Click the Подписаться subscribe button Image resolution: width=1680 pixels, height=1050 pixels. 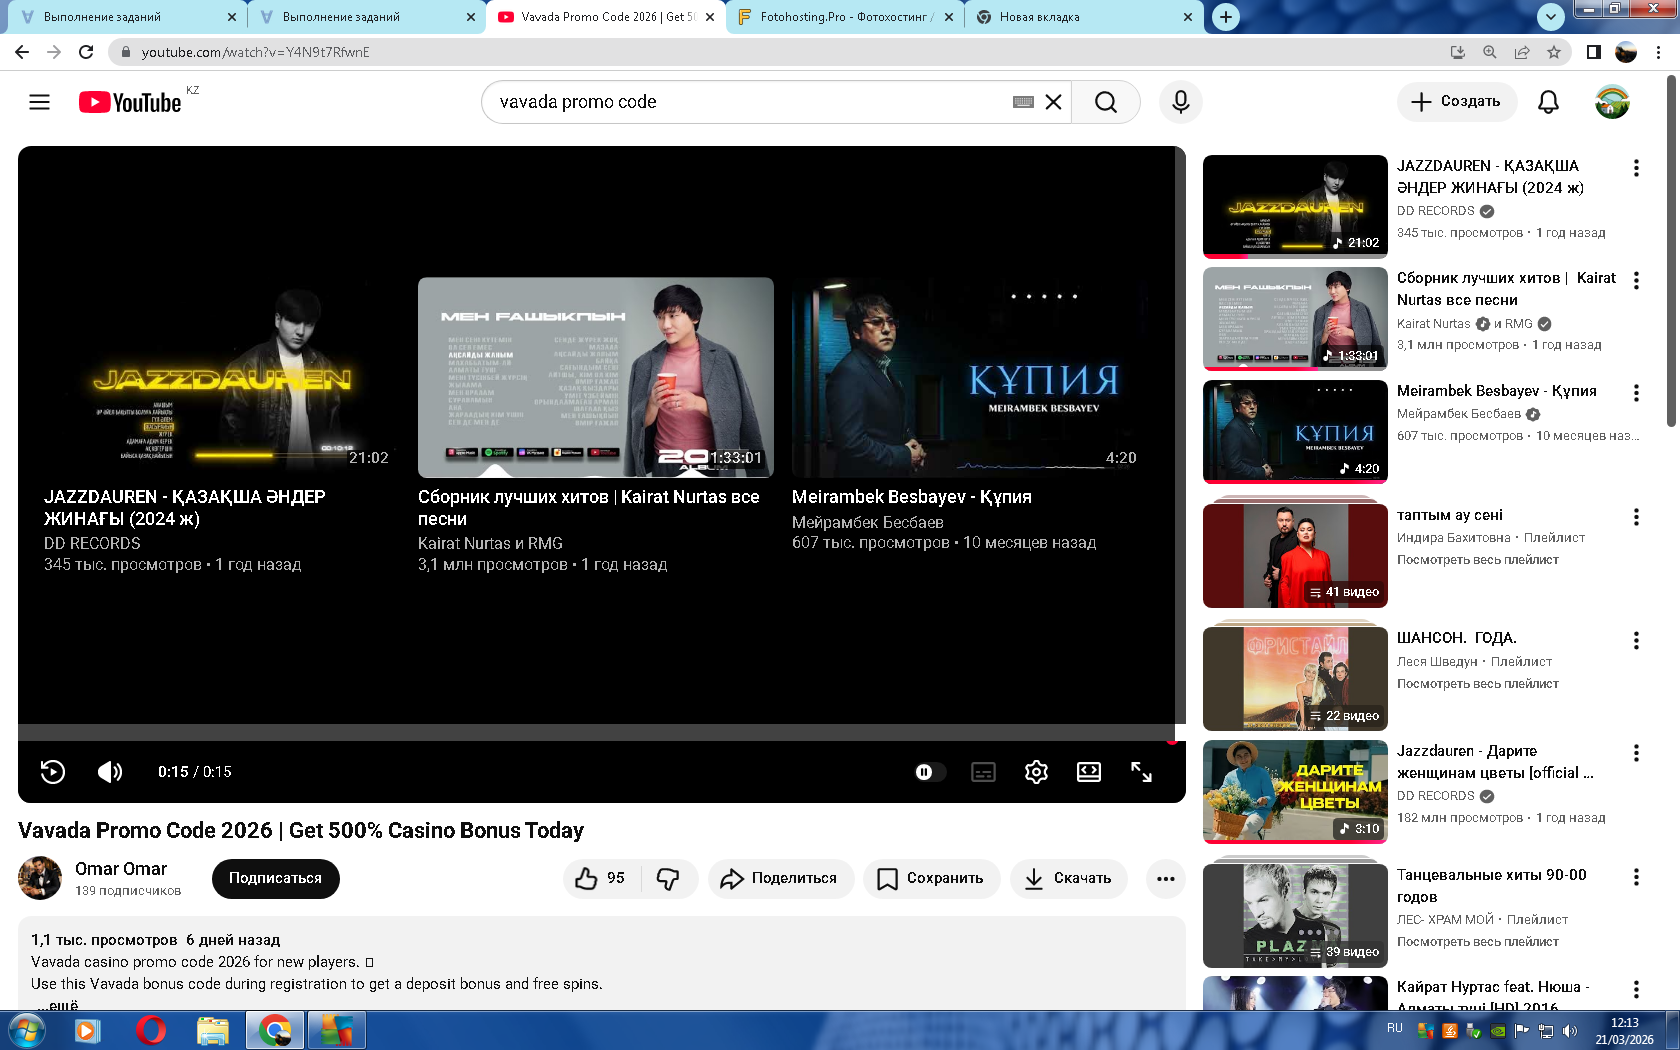click(x=275, y=878)
